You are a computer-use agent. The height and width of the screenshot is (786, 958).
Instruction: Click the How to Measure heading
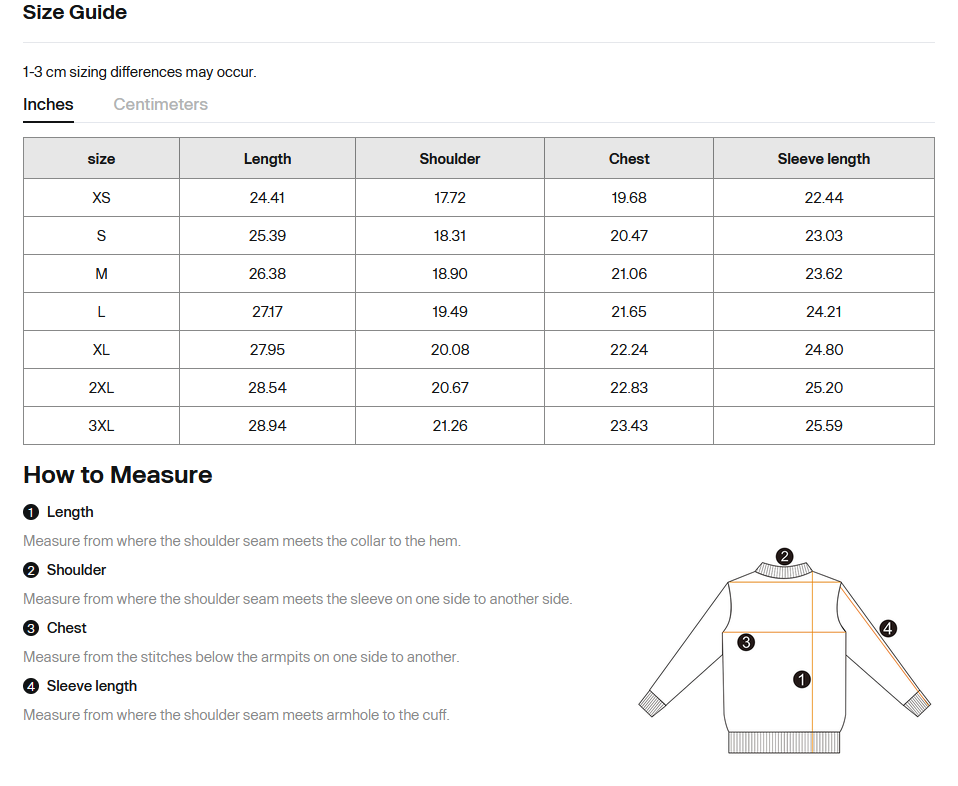coord(117,475)
